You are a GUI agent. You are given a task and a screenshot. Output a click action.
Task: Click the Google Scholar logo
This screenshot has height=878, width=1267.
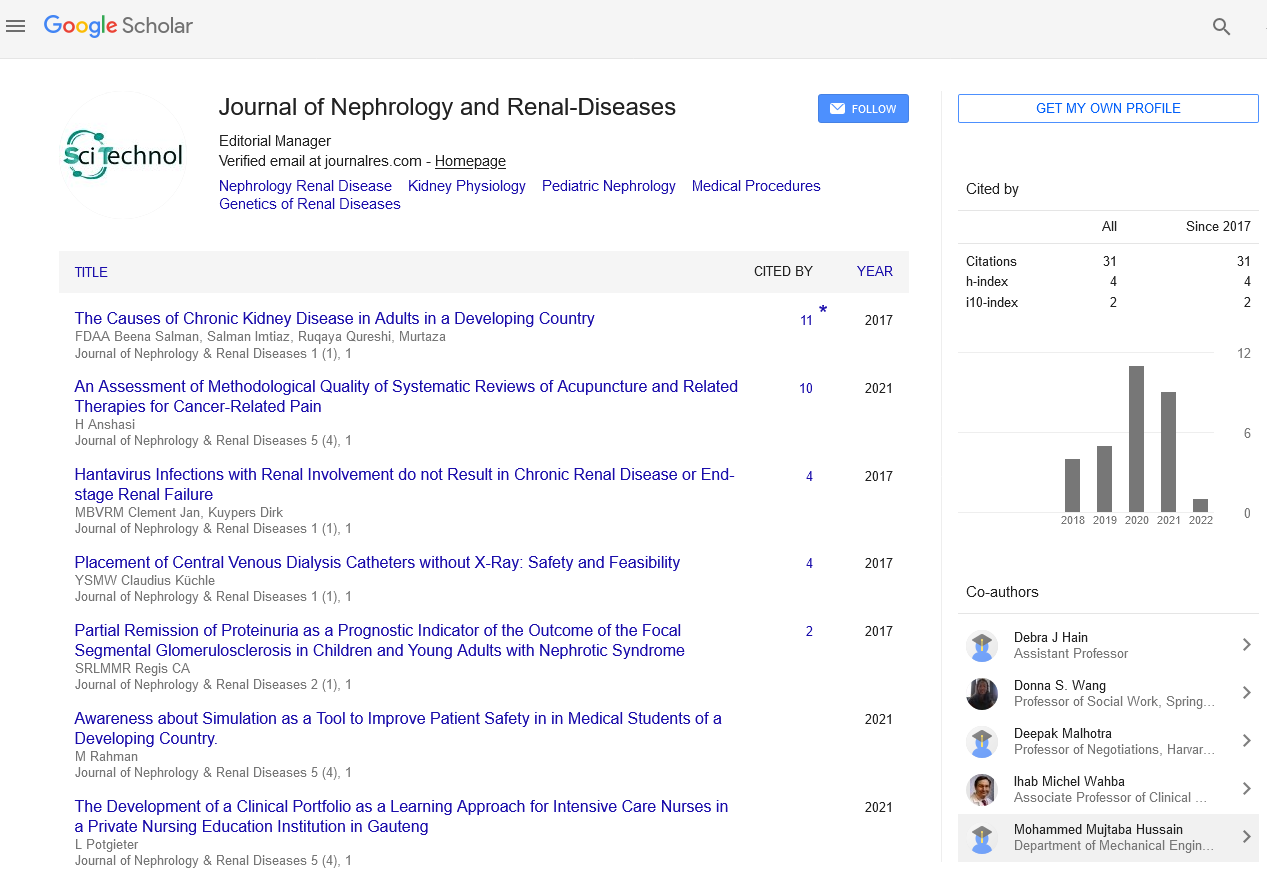pyautogui.click(x=118, y=27)
